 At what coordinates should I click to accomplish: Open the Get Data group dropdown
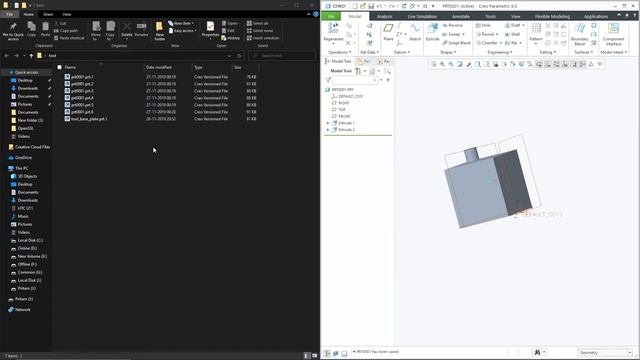[369, 52]
